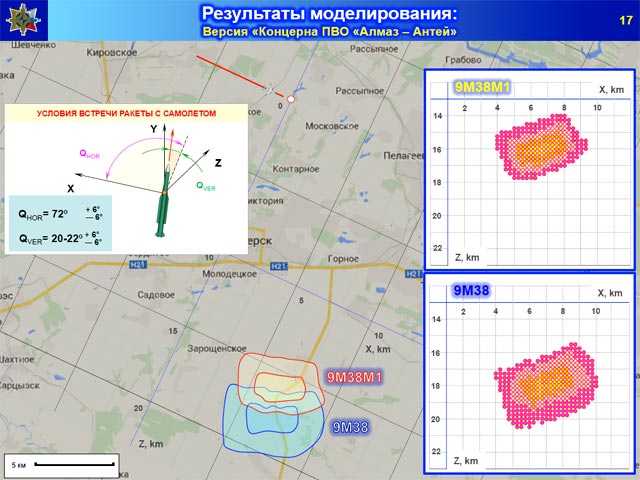This screenshot has width=640, height=480.
Task: Click the 9M38 title in the lower chart
Action: pos(470,291)
